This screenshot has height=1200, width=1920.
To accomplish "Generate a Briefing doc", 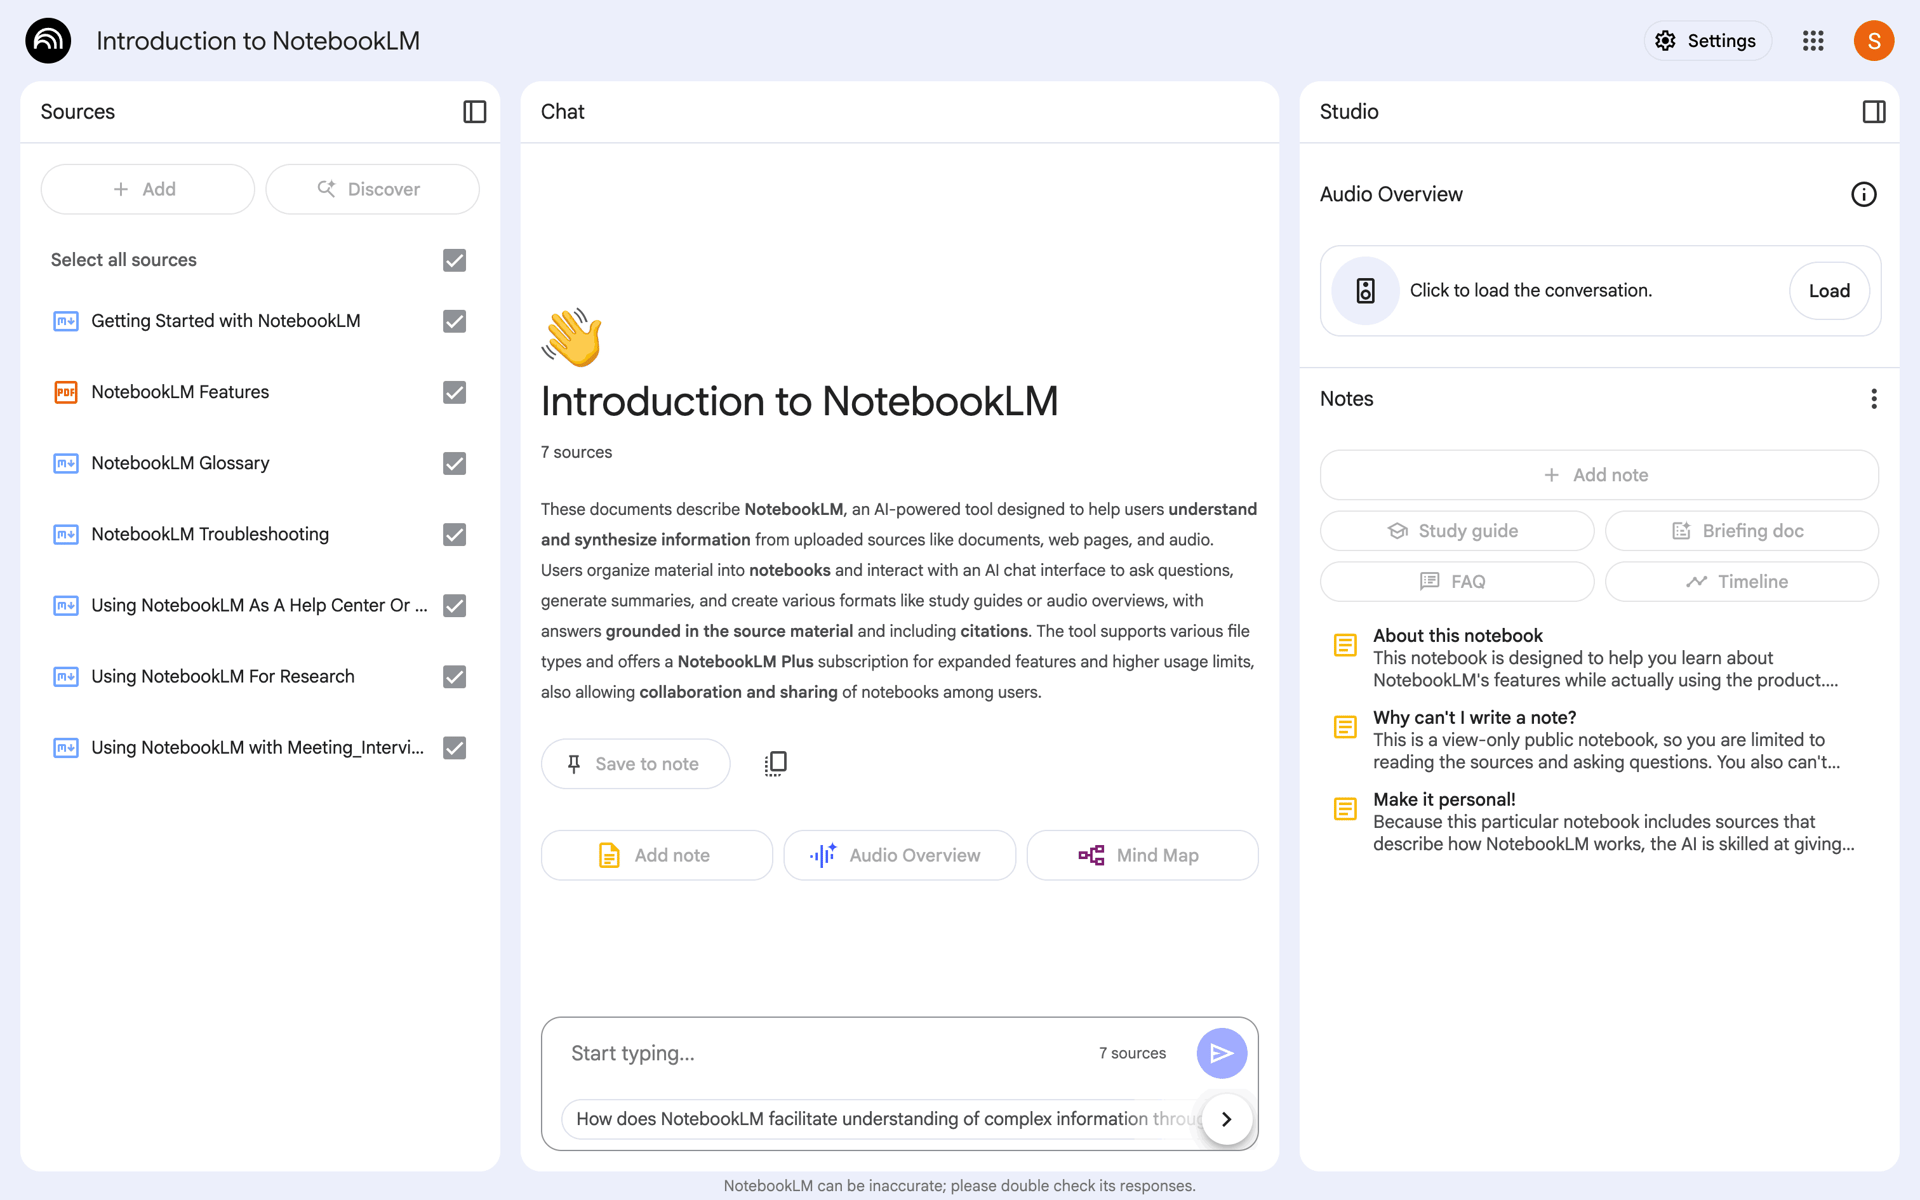I will point(1741,531).
